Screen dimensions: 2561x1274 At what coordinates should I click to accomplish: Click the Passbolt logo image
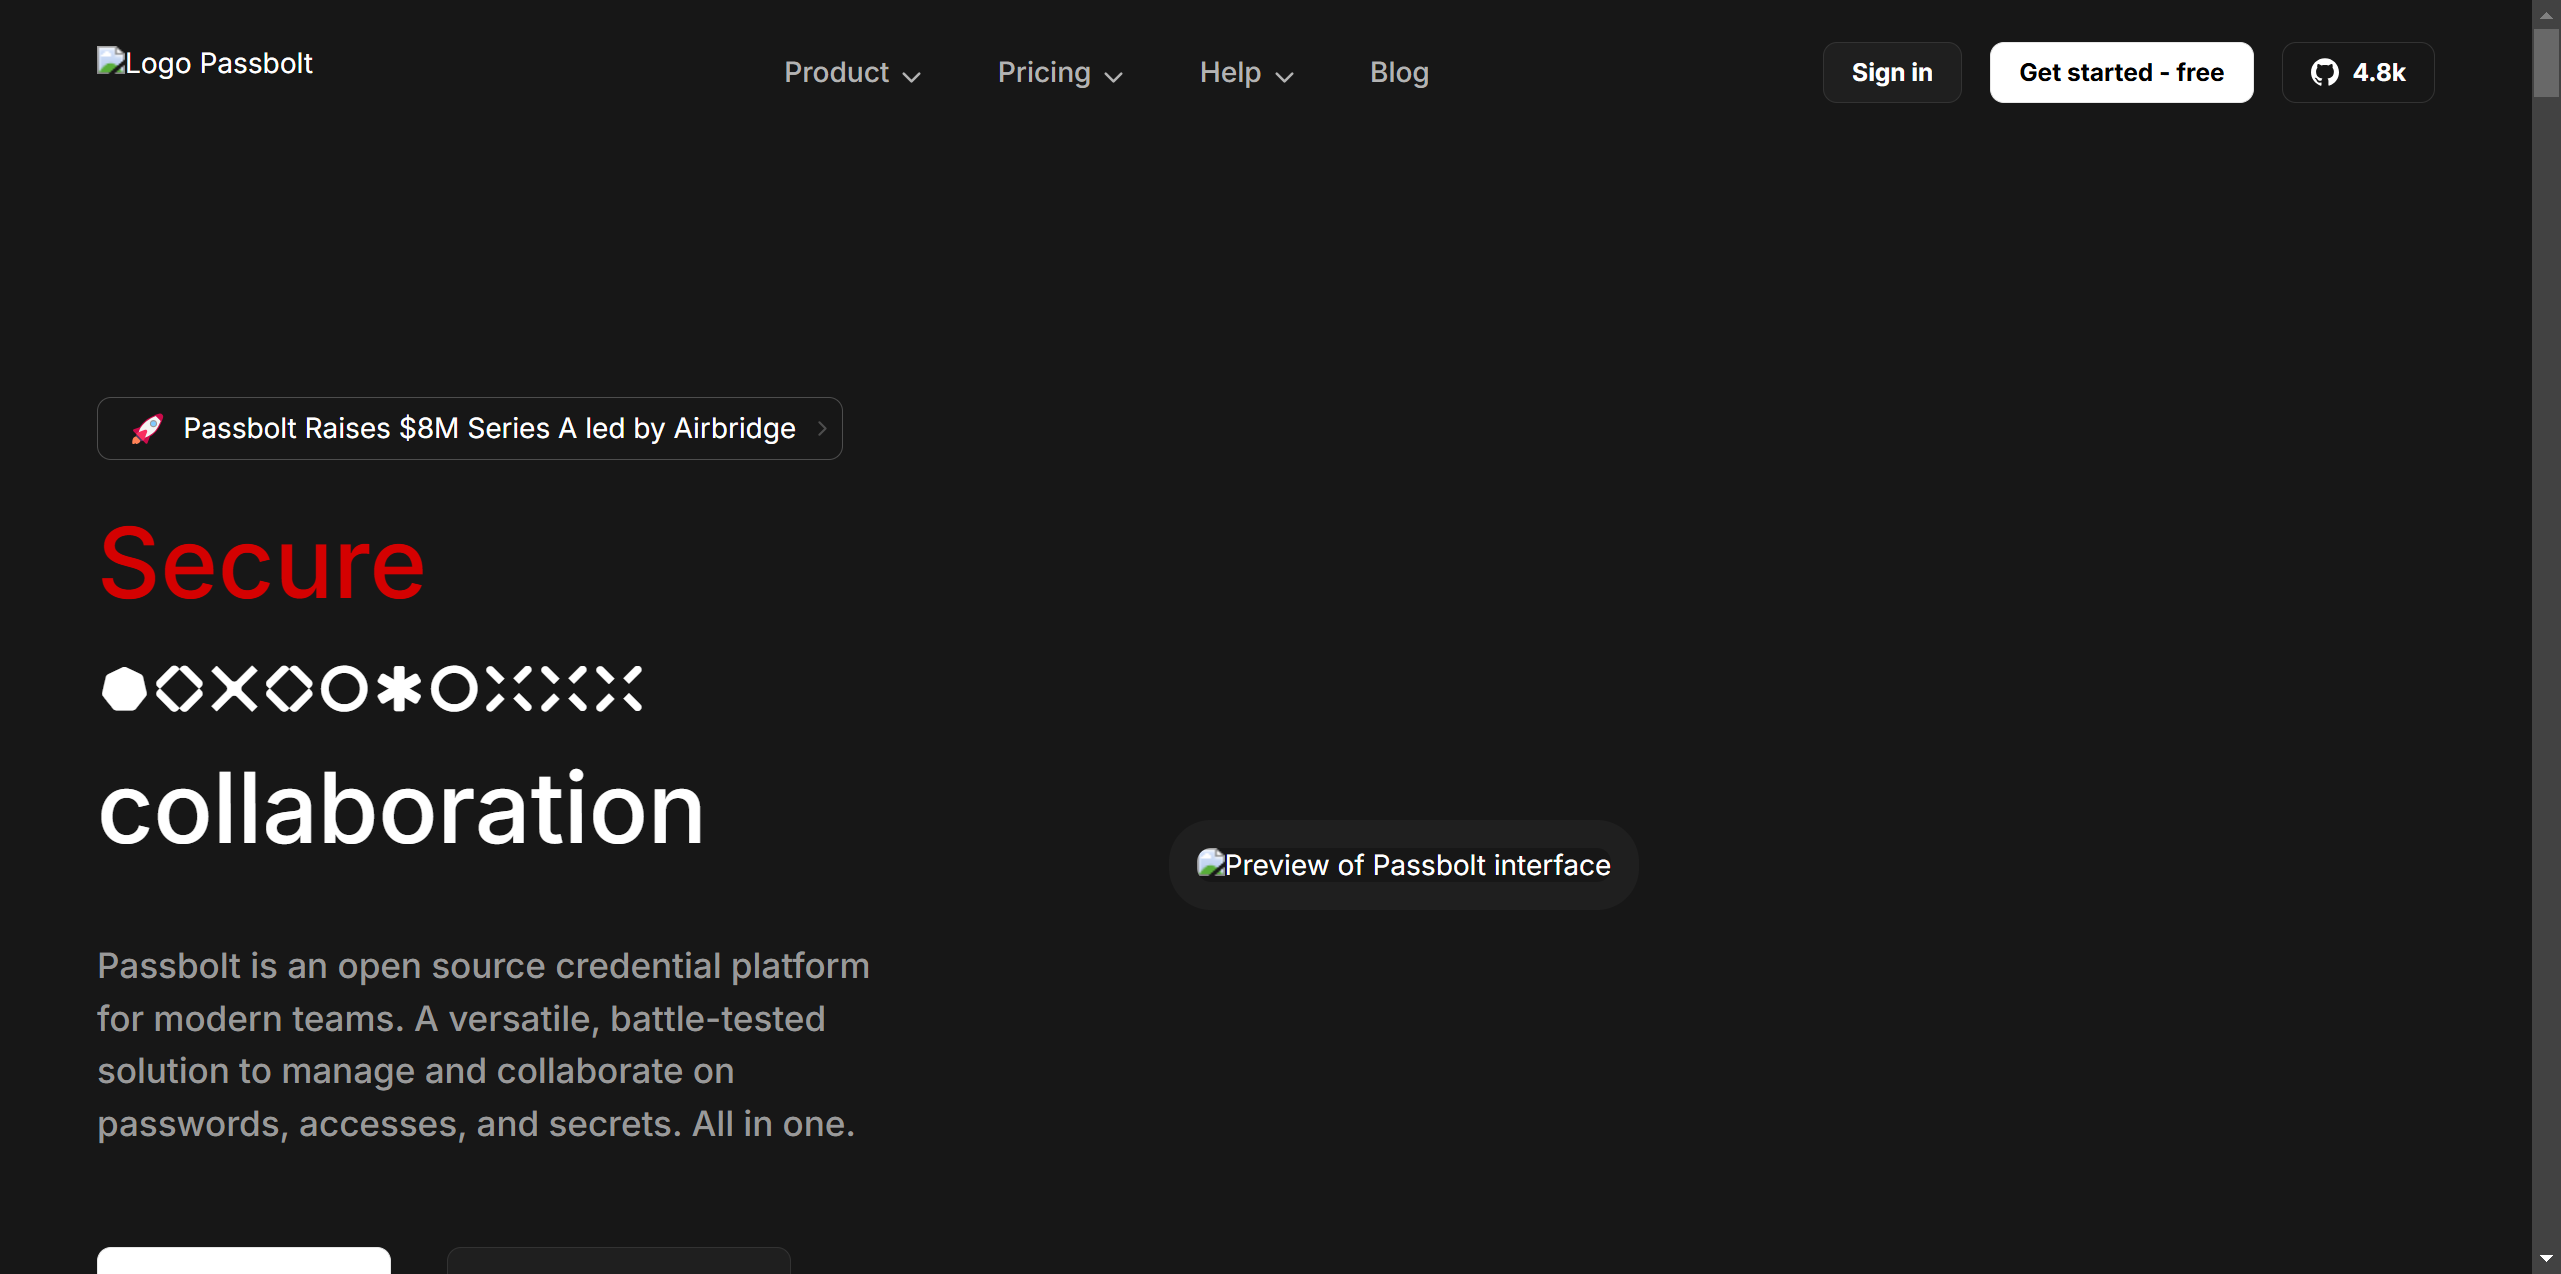(x=204, y=63)
